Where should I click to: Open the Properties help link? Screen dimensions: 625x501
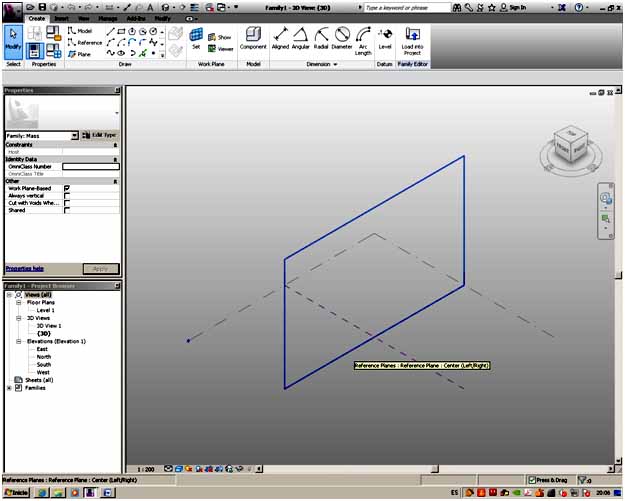24,268
